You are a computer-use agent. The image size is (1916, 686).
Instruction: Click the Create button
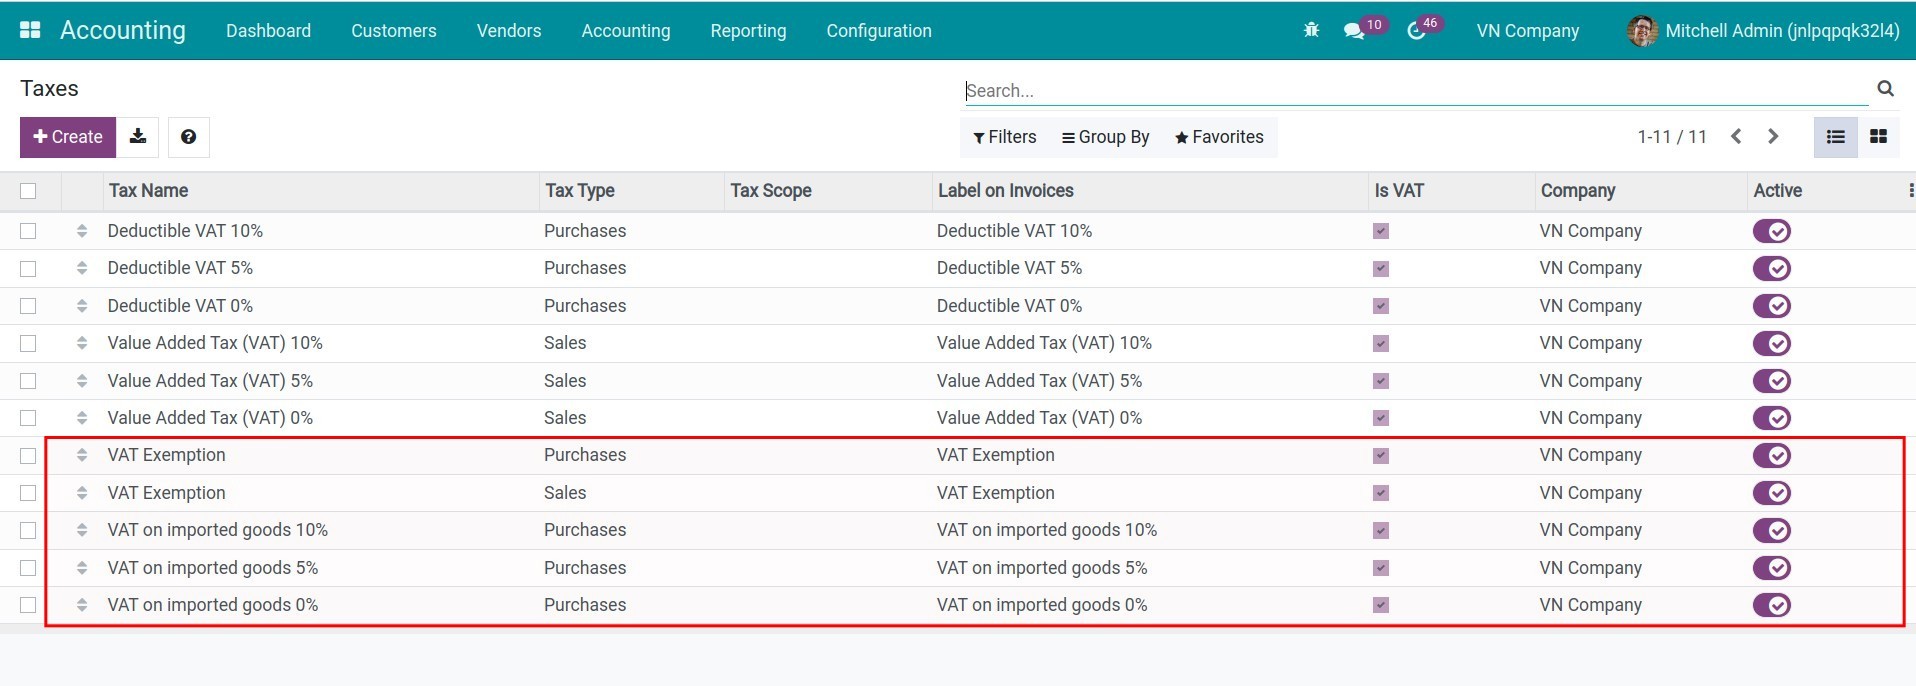click(68, 137)
